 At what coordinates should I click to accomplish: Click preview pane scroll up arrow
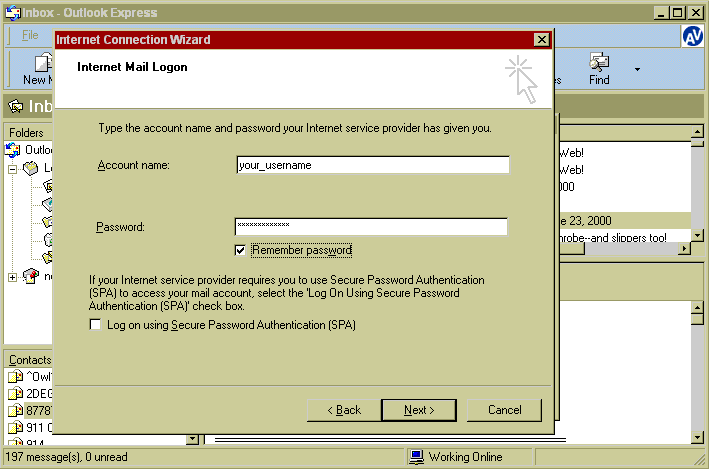pos(697,308)
